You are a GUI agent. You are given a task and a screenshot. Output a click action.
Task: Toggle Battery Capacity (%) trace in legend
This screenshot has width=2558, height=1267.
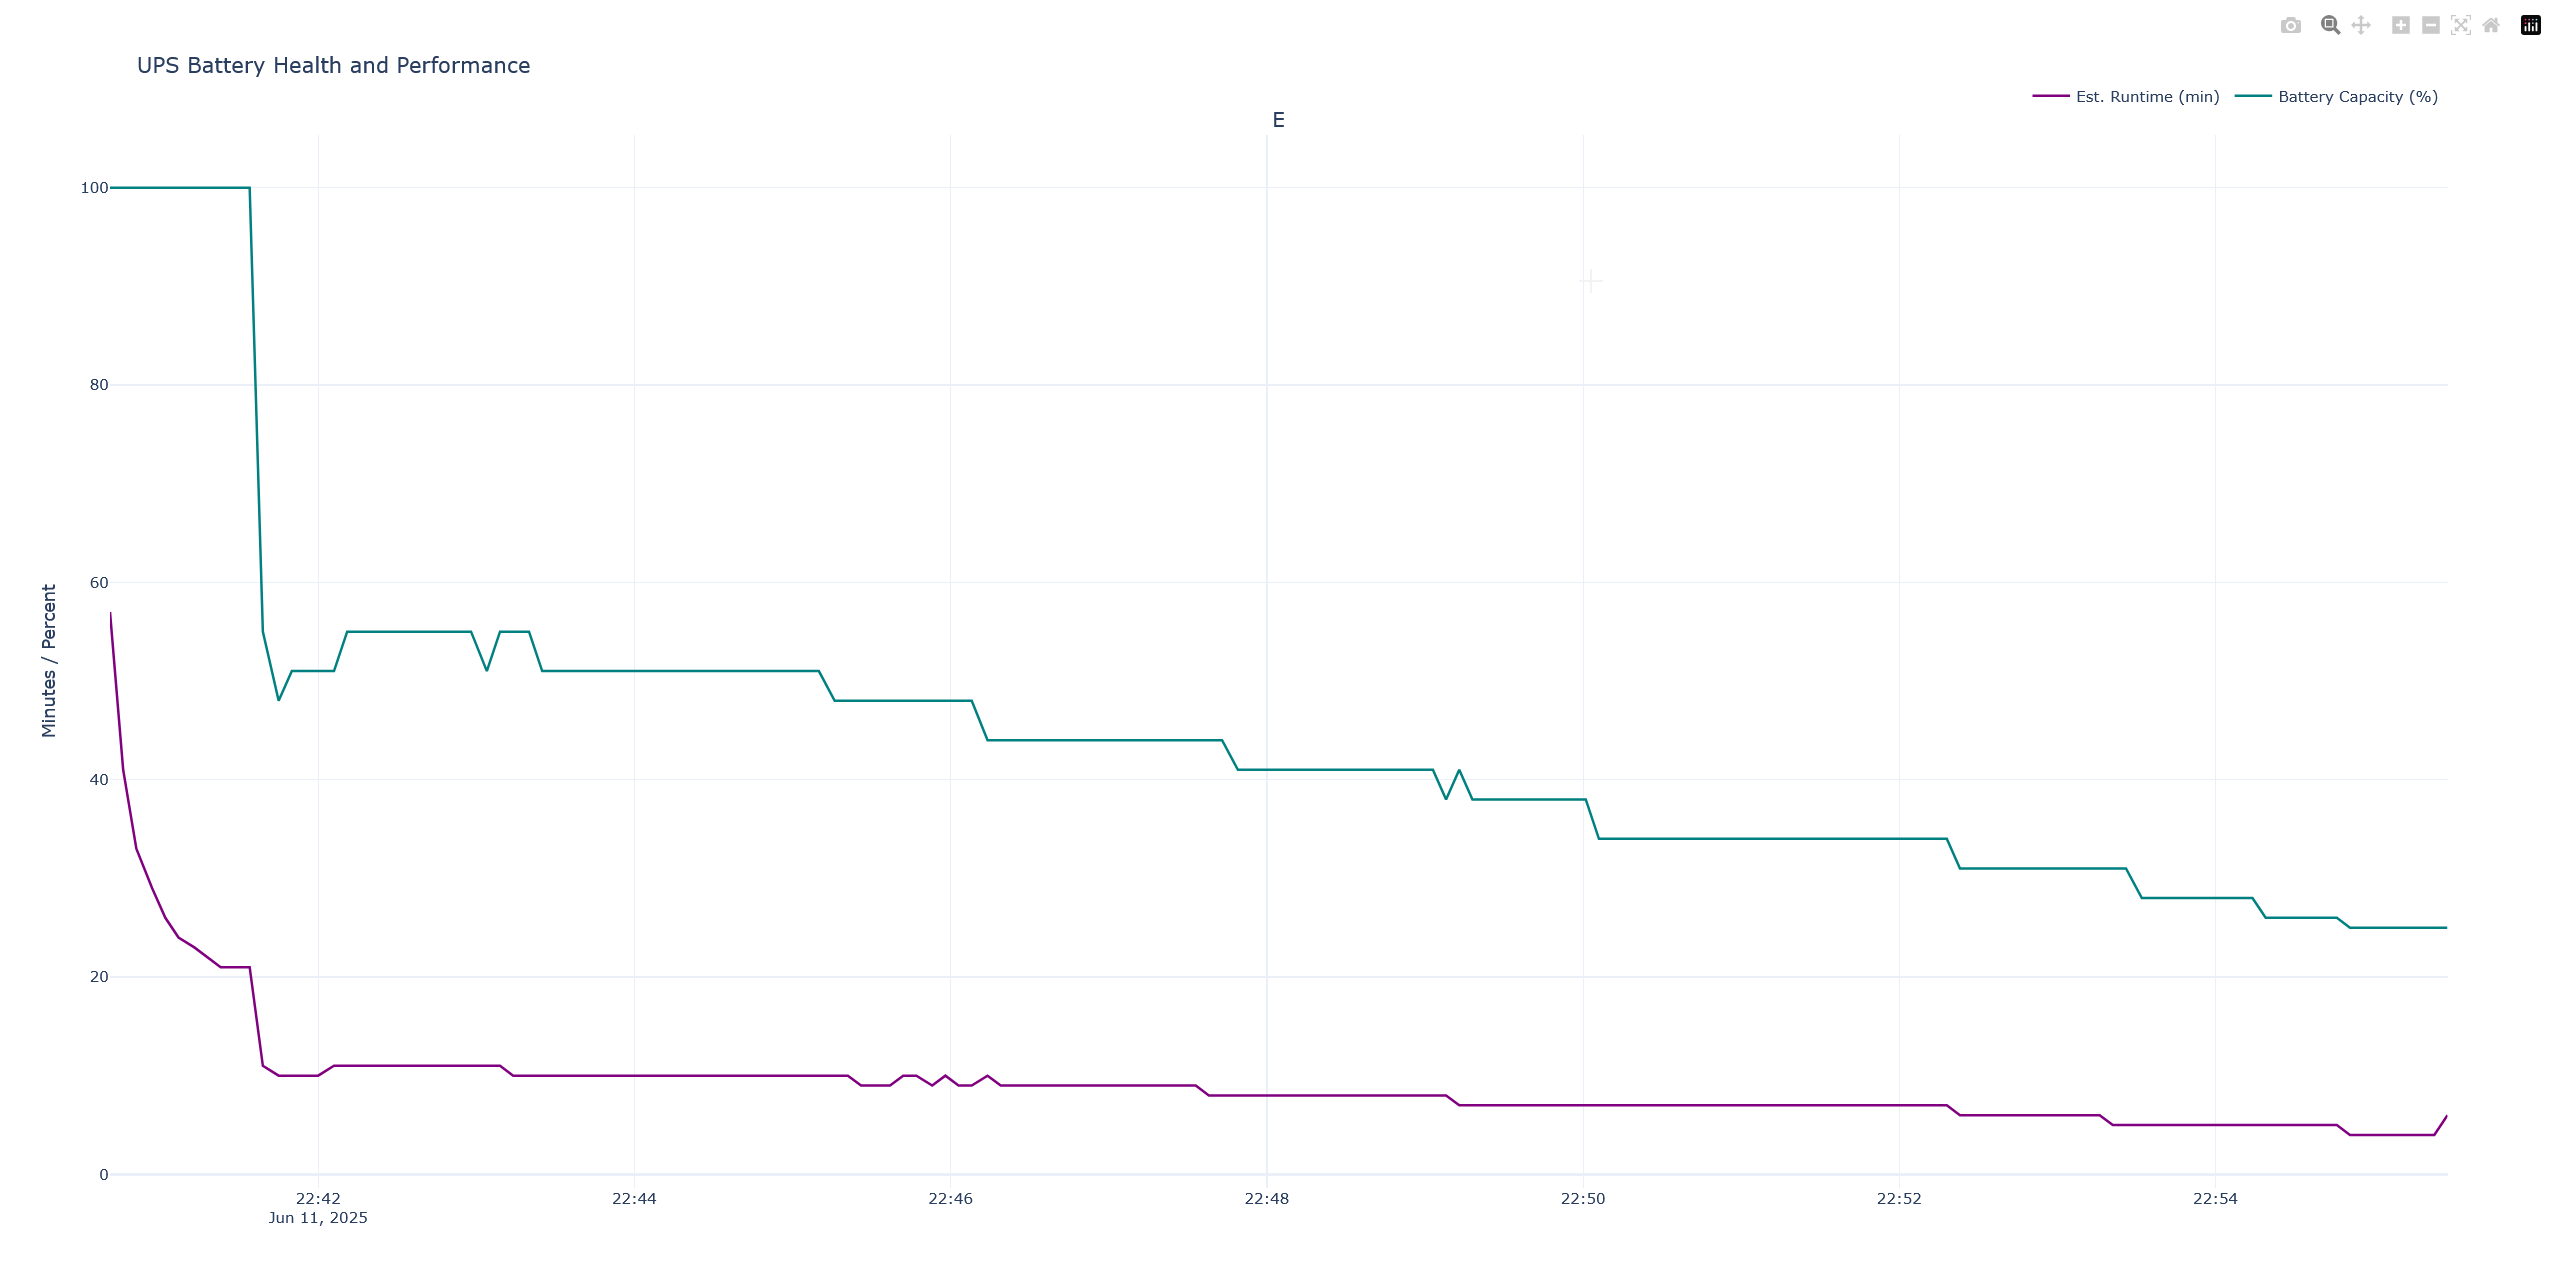coord(2357,97)
